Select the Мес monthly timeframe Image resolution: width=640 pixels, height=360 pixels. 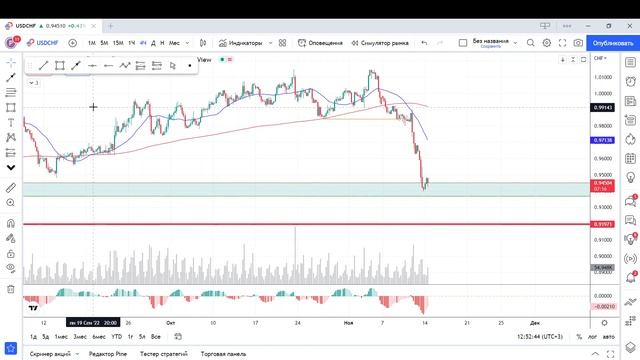(174, 43)
